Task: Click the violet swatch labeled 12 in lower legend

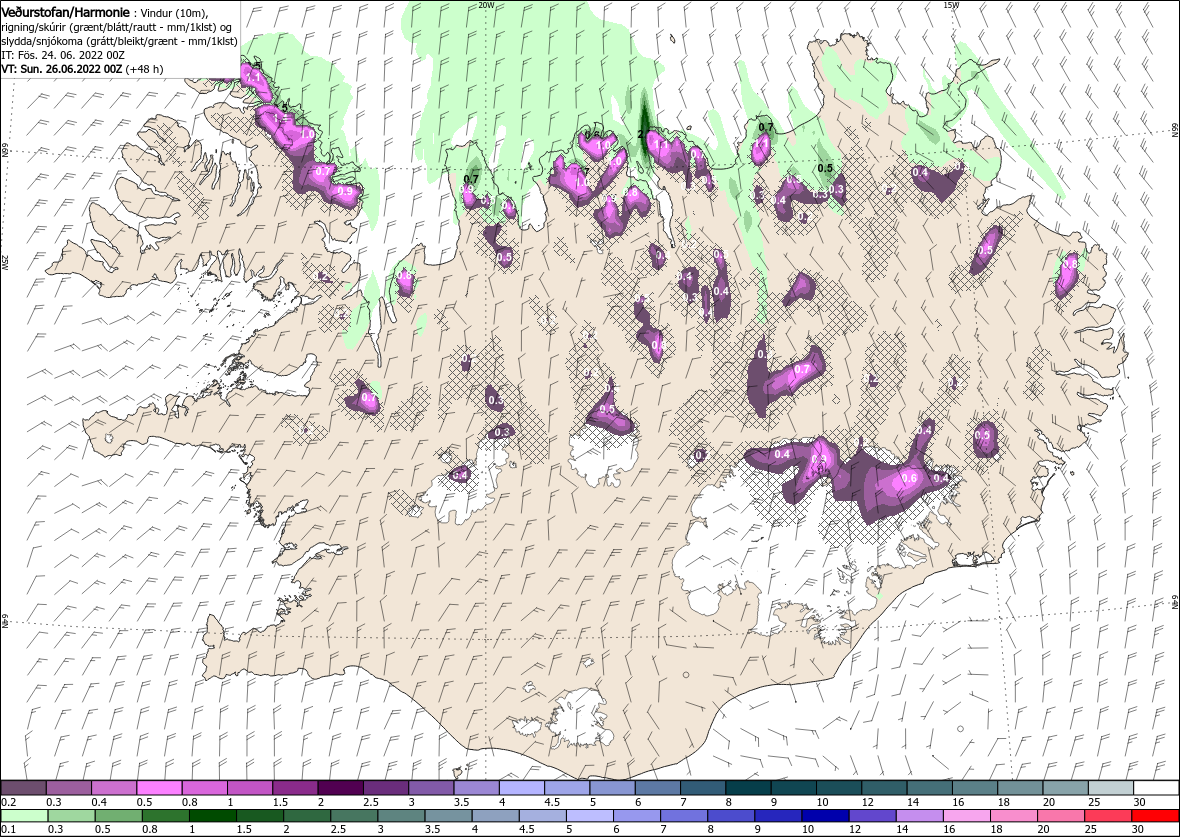Action: coord(871,816)
